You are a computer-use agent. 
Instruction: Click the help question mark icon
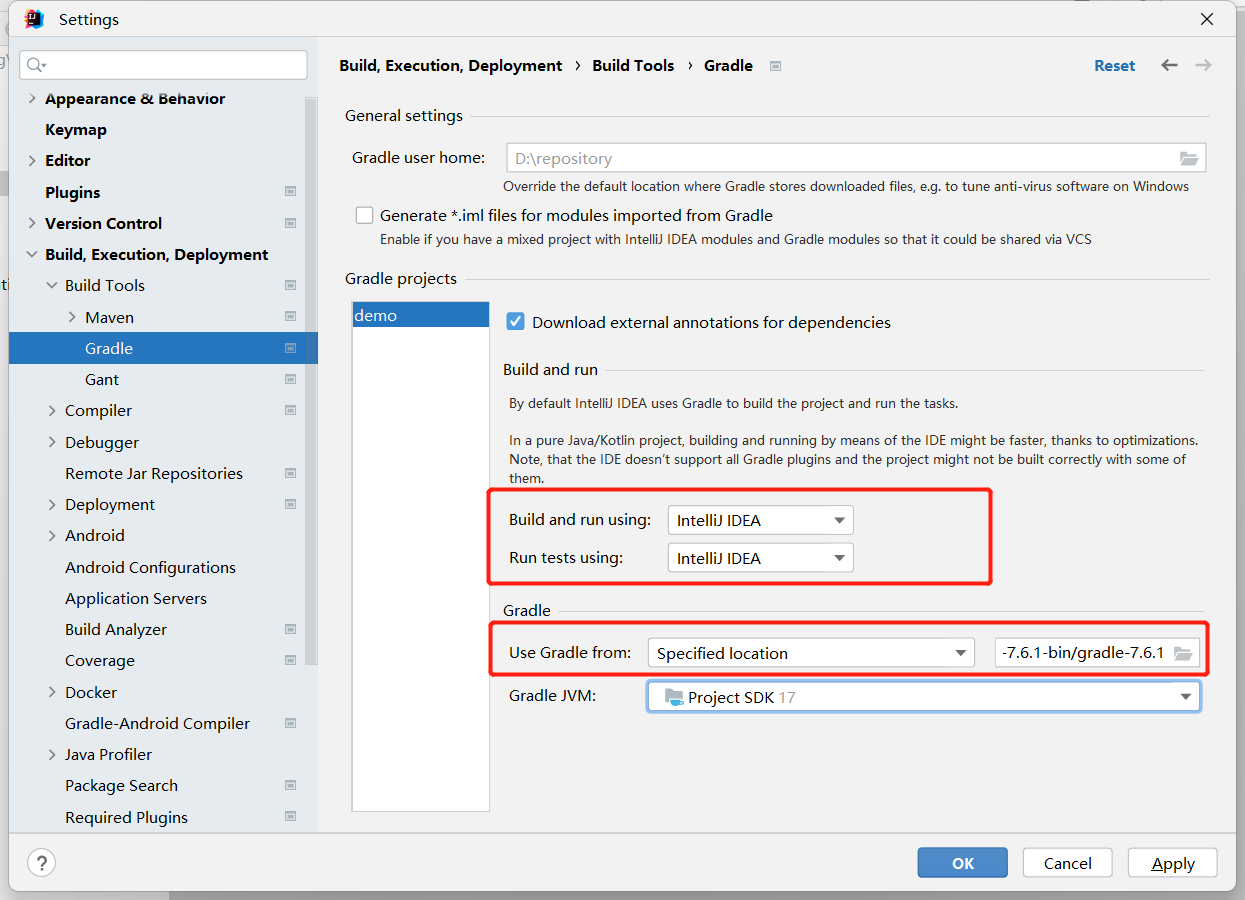(41, 863)
